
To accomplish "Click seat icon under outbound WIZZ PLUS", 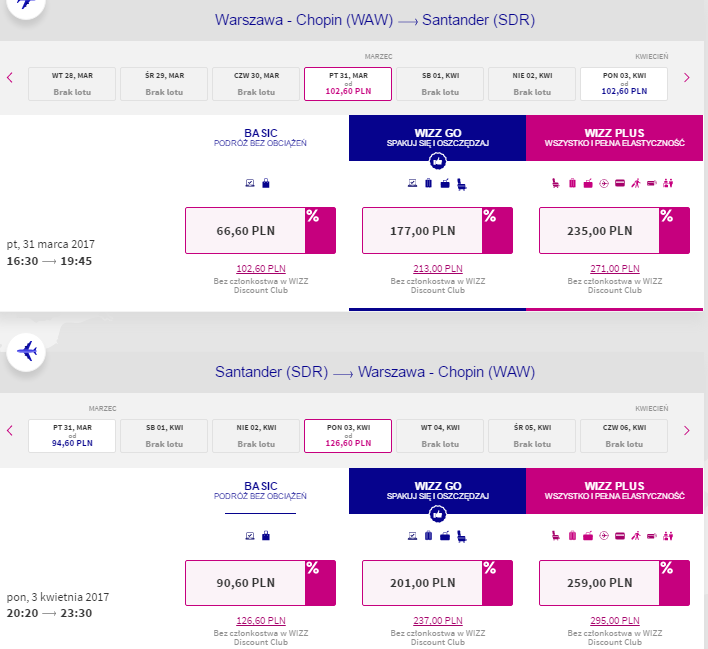I will click(x=556, y=183).
